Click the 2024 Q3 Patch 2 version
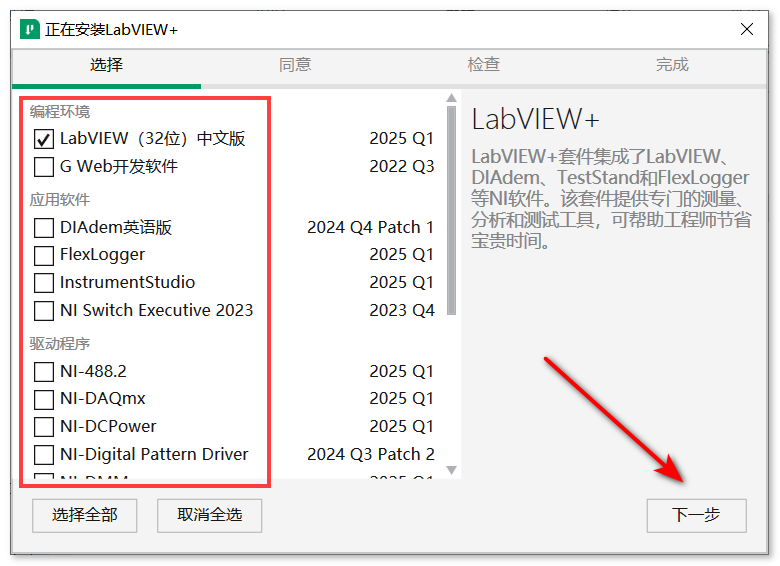The width and height of the screenshot is (780, 566). point(371,454)
